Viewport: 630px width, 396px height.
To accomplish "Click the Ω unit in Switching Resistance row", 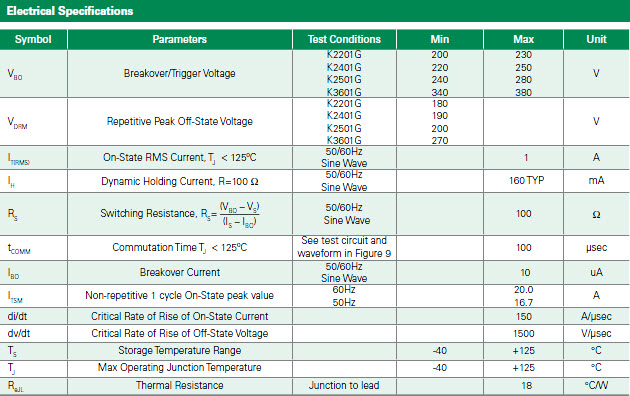I will [x=596, y=215].
